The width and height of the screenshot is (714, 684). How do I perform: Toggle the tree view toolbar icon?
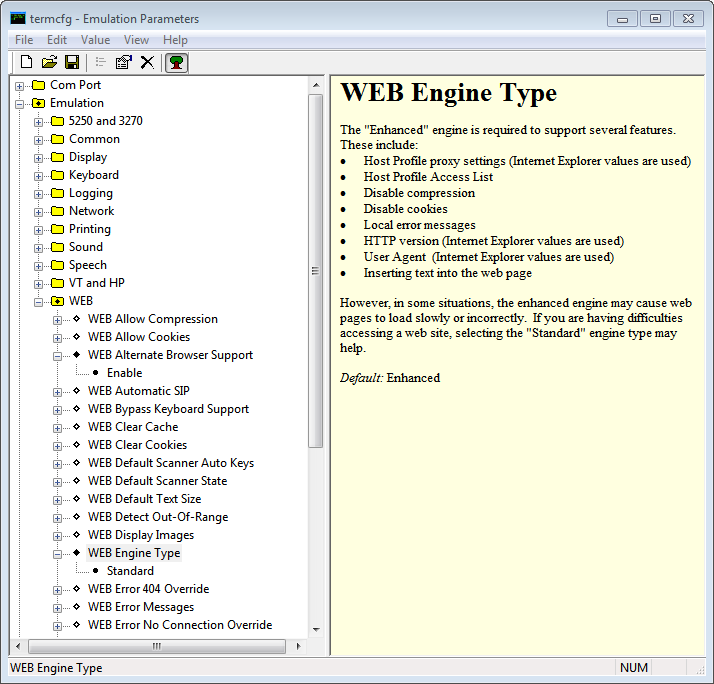(x=176, y=63)
